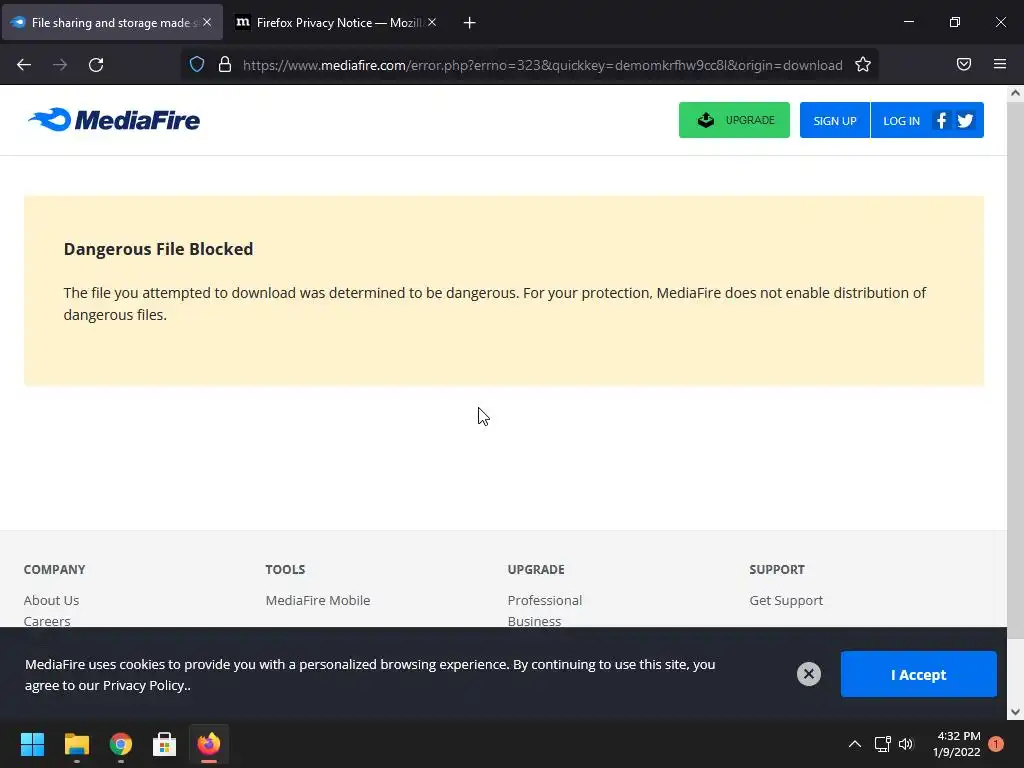Open the Save to Pocket icon
Viewport: 1024px width, 768px height.
coord(963,64)
